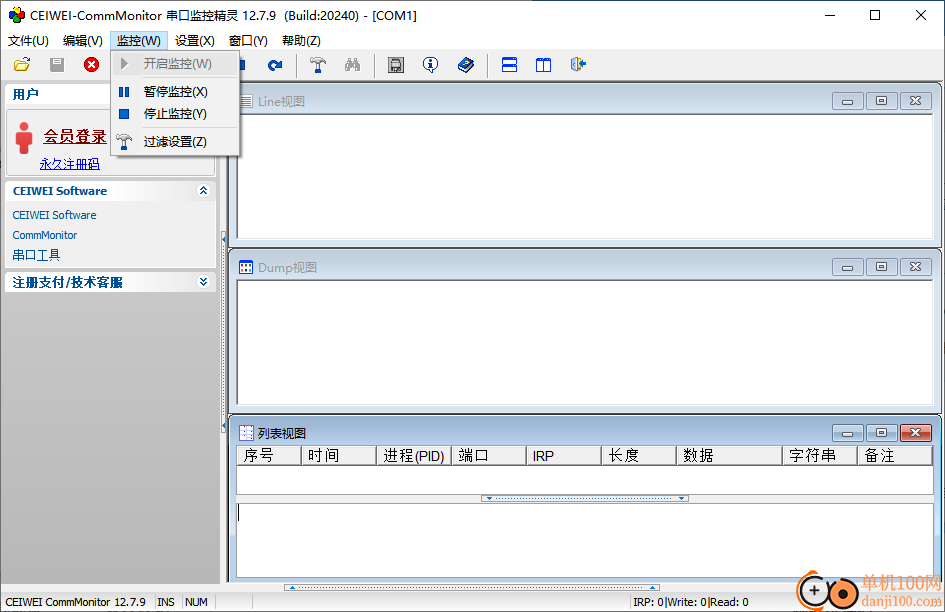Click the hammer icon beside 过滤设置
The width and height of the screenshot is (945, 612).
[124, 141]
